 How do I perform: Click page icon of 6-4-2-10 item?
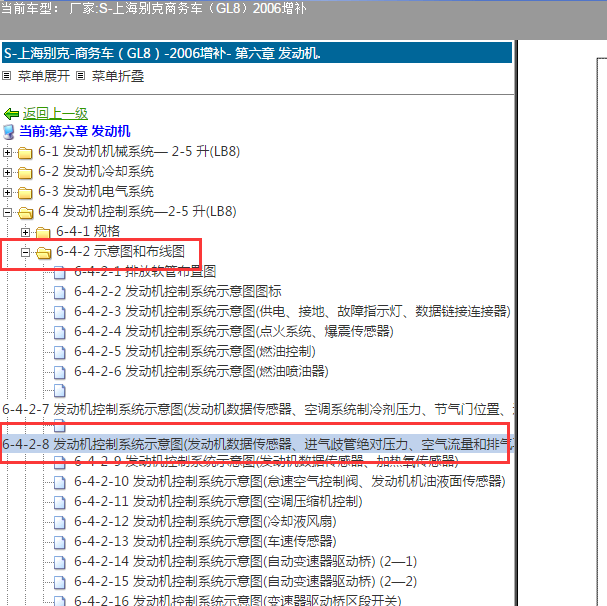pyautogui.click(x=60, y=482)
